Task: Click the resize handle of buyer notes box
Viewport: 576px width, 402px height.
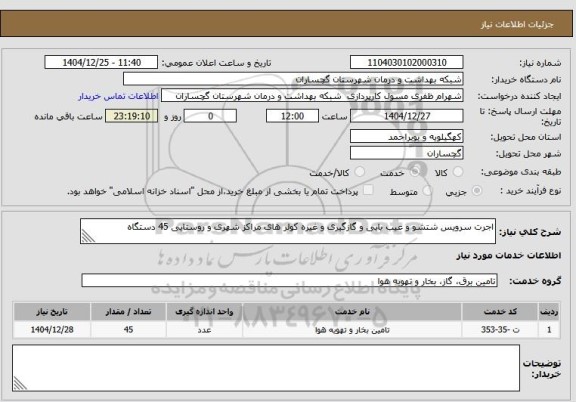Action: [20, 384]
